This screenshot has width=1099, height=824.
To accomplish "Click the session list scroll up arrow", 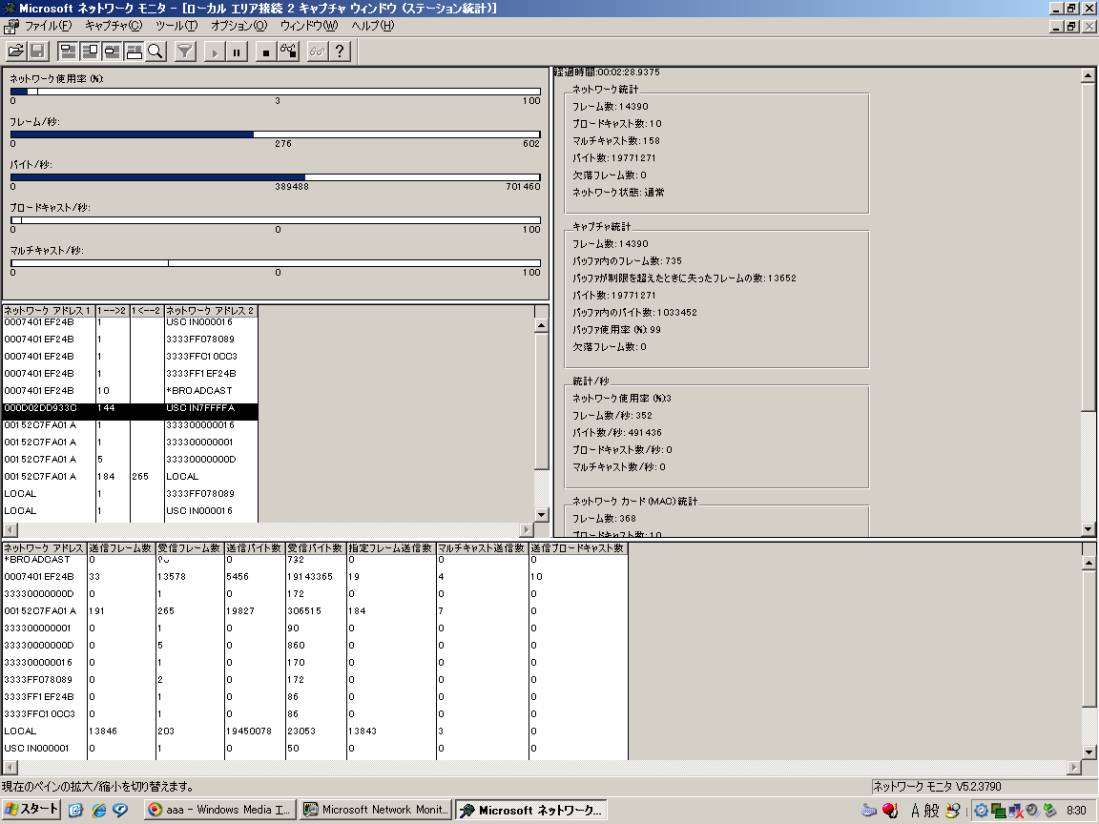I will [x=541, y=325].
